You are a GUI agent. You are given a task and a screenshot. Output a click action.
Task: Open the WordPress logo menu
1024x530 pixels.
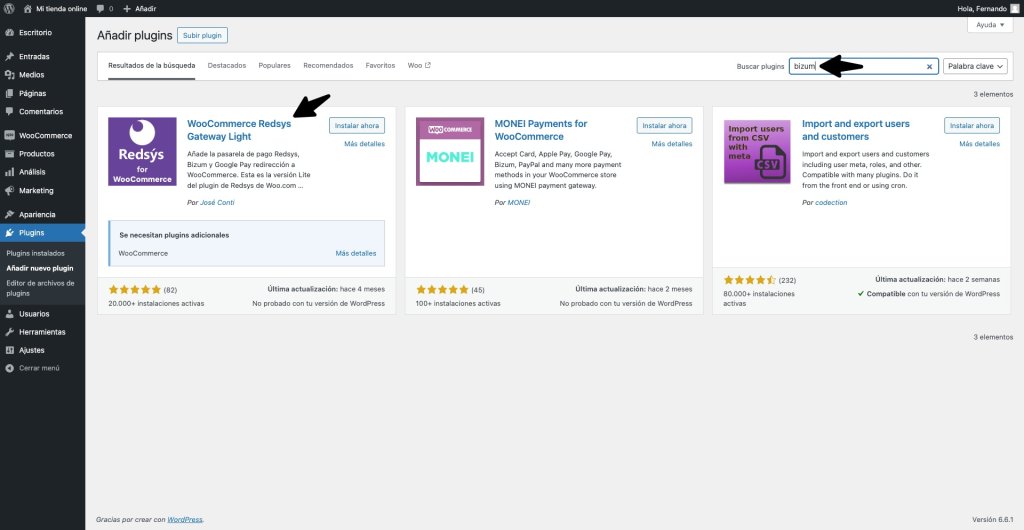click(x=9, y=8)
